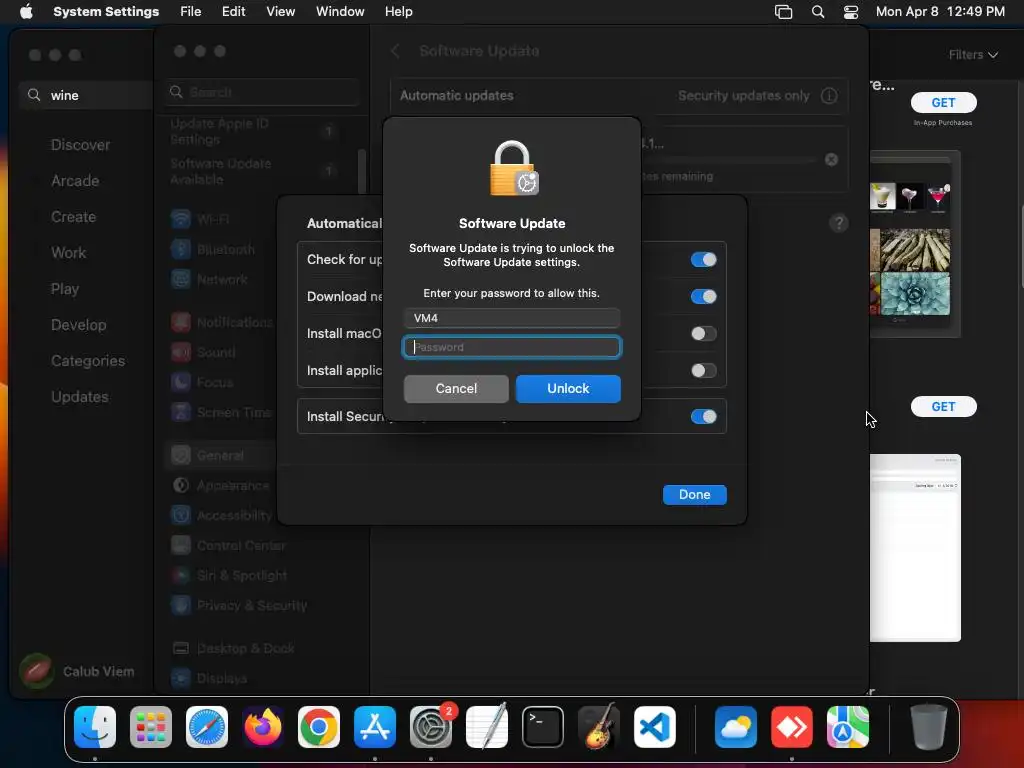
Task: Open Terminal from the Dock
Action: click(x=543, y=727)
